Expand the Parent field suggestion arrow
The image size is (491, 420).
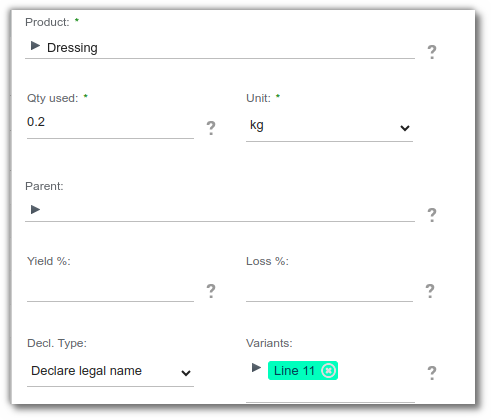click(x=35, y=209)
